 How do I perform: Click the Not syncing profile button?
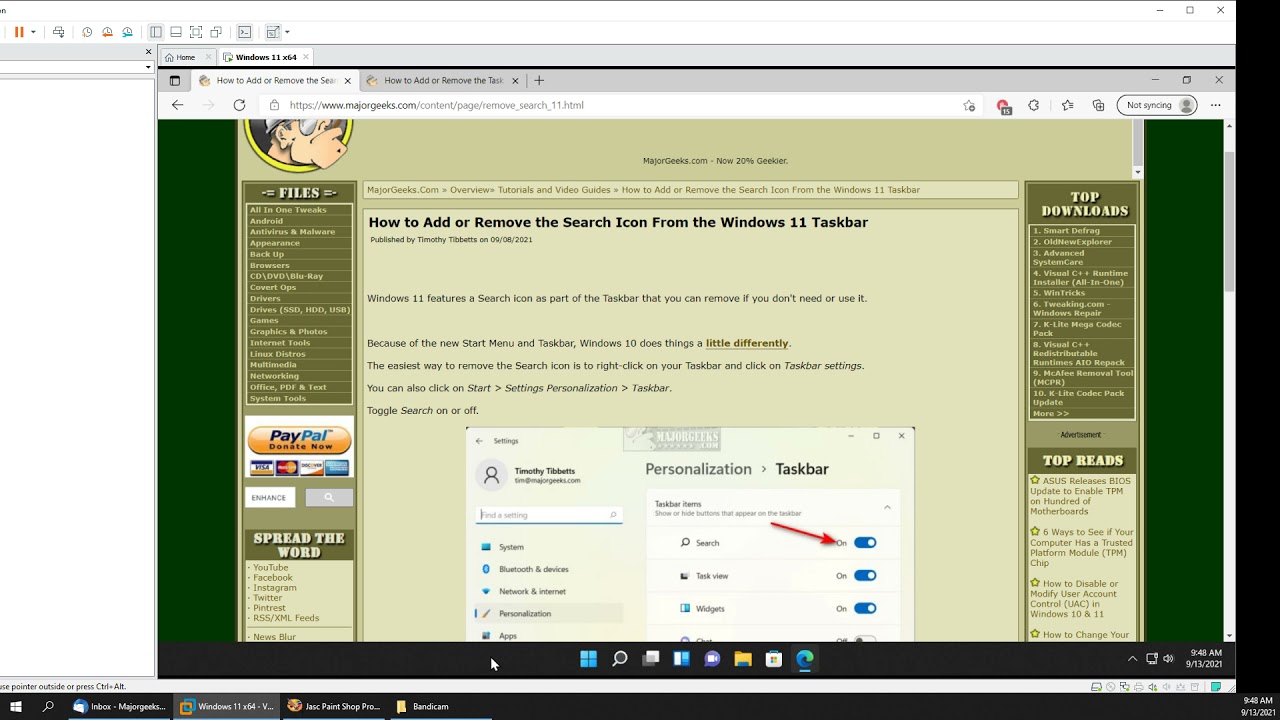[1157, 105]
